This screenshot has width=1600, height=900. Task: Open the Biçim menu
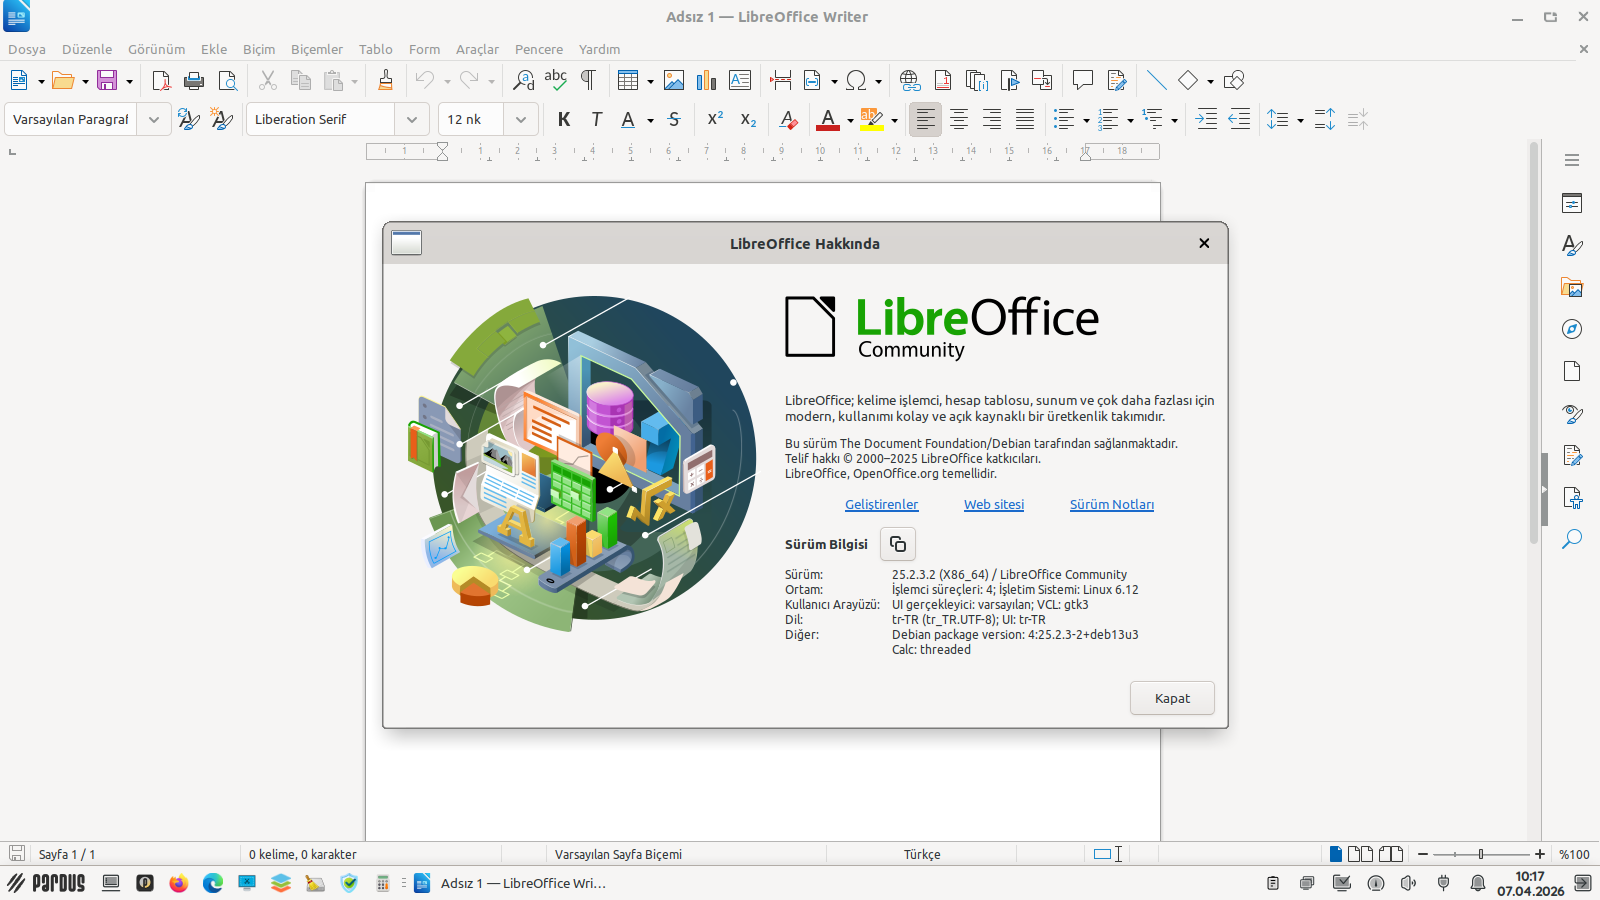pyautogui.click(x=258, y=49)
